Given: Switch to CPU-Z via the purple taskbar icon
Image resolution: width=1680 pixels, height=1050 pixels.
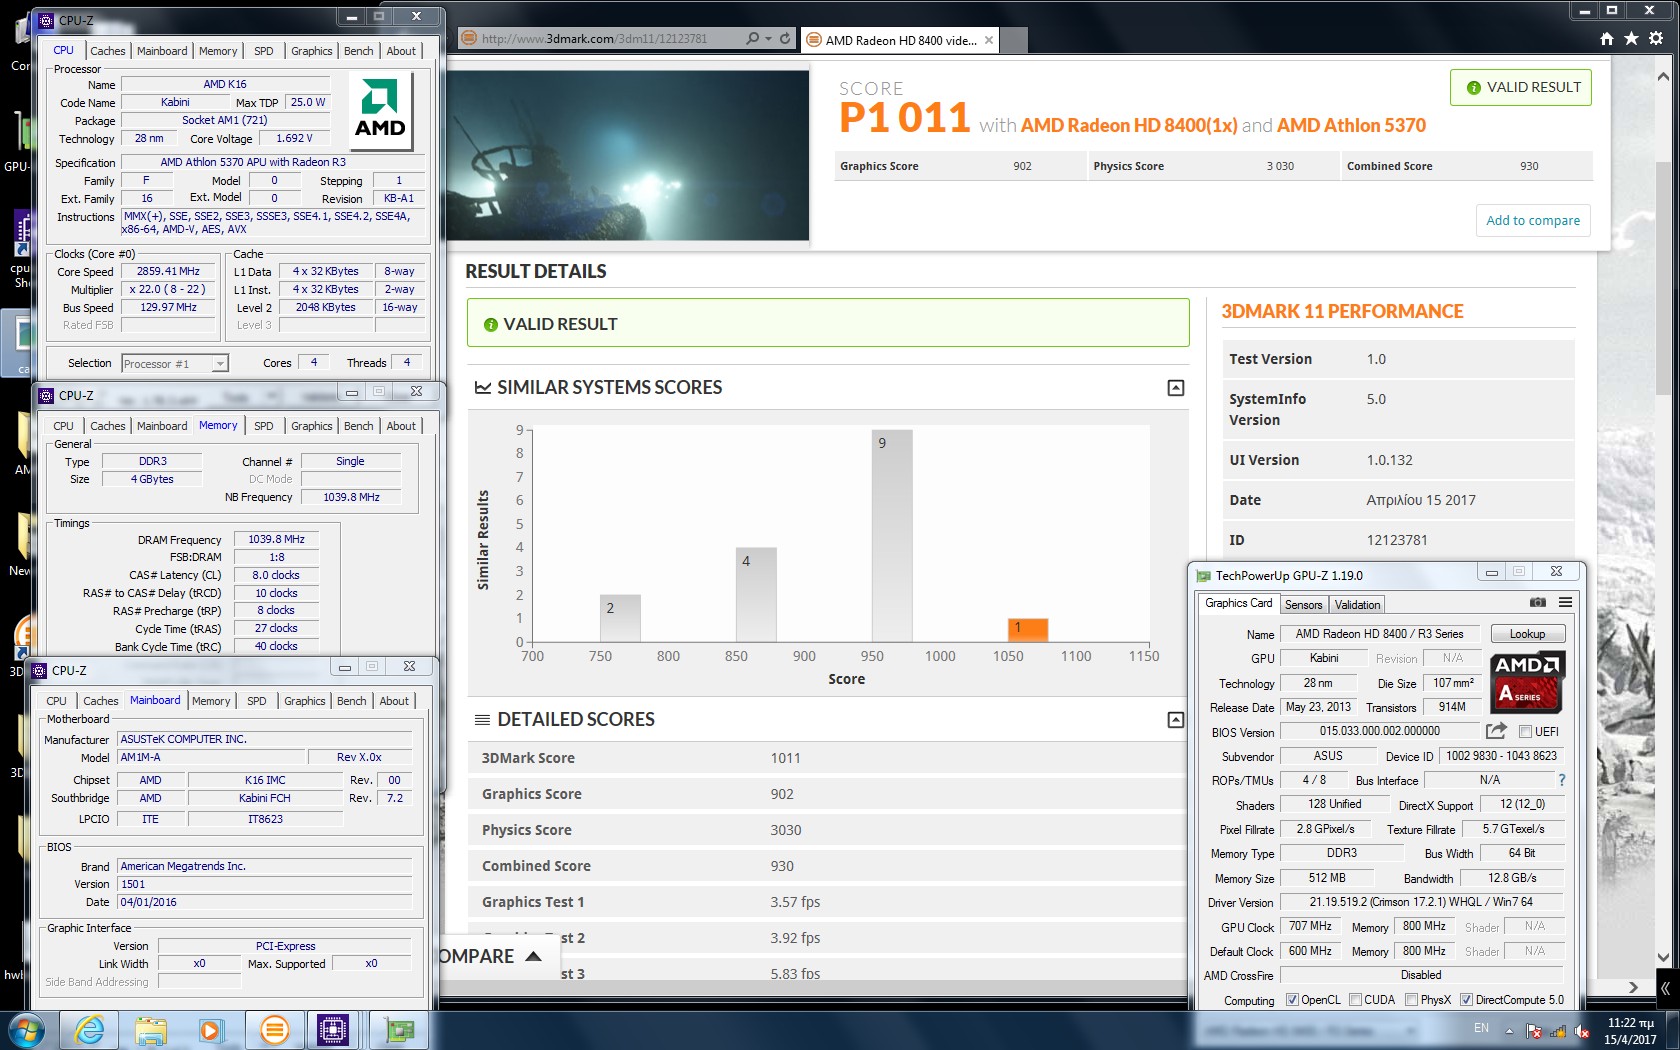Looking at the screenshot, I should [333, 1030].
